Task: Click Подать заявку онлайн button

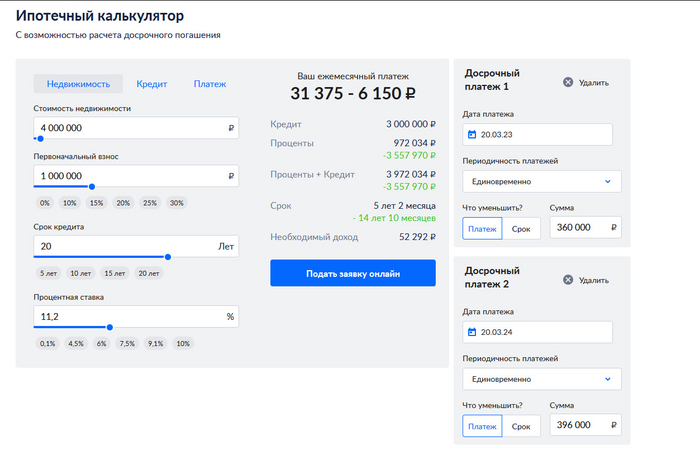Action: click(353, 273)
